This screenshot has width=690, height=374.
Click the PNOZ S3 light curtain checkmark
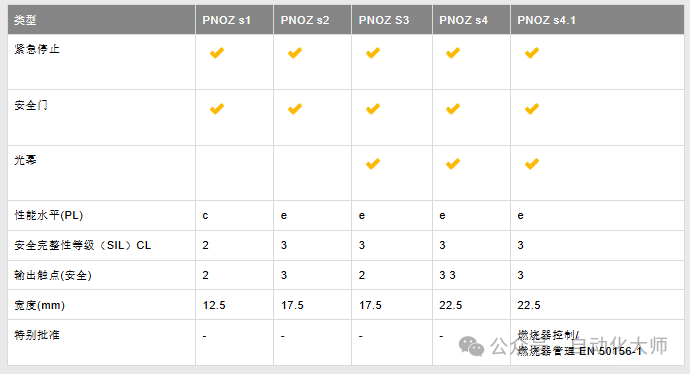pyautogui.click(x=373, y=164)
